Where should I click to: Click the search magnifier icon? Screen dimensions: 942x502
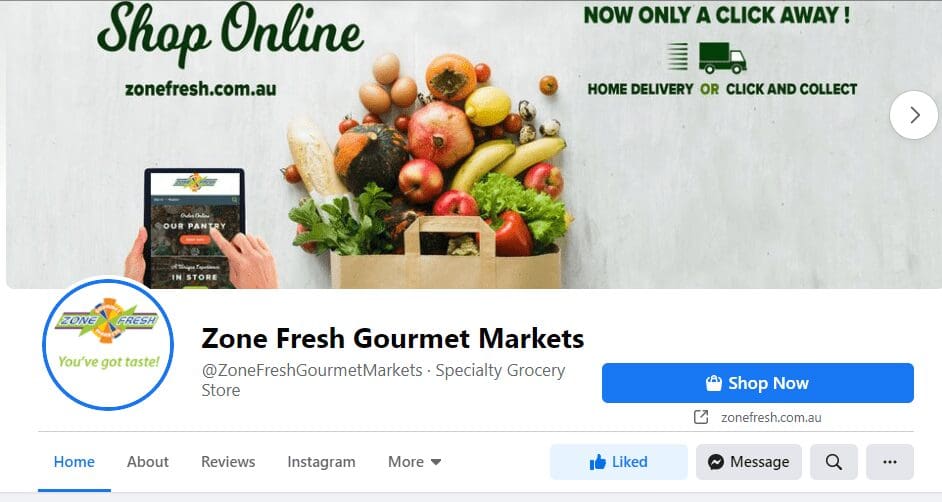click(x=833, y=462)
